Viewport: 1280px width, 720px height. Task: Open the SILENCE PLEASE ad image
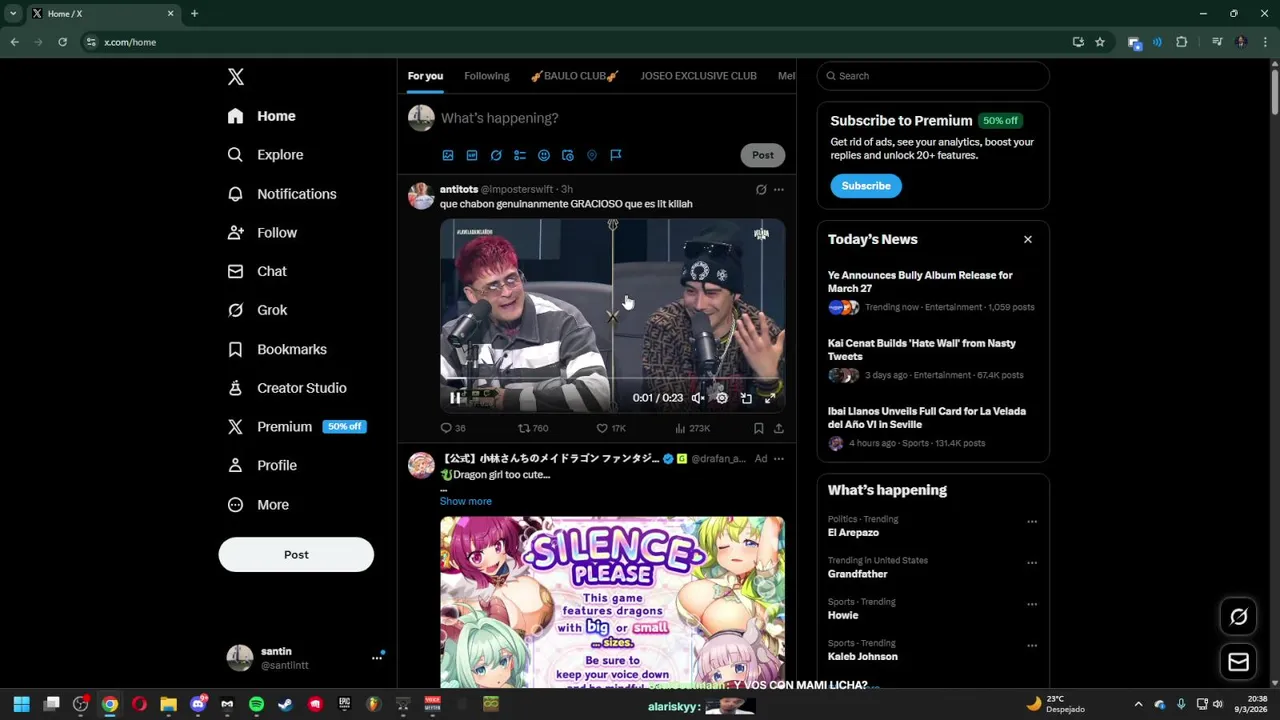click(612, 601)
